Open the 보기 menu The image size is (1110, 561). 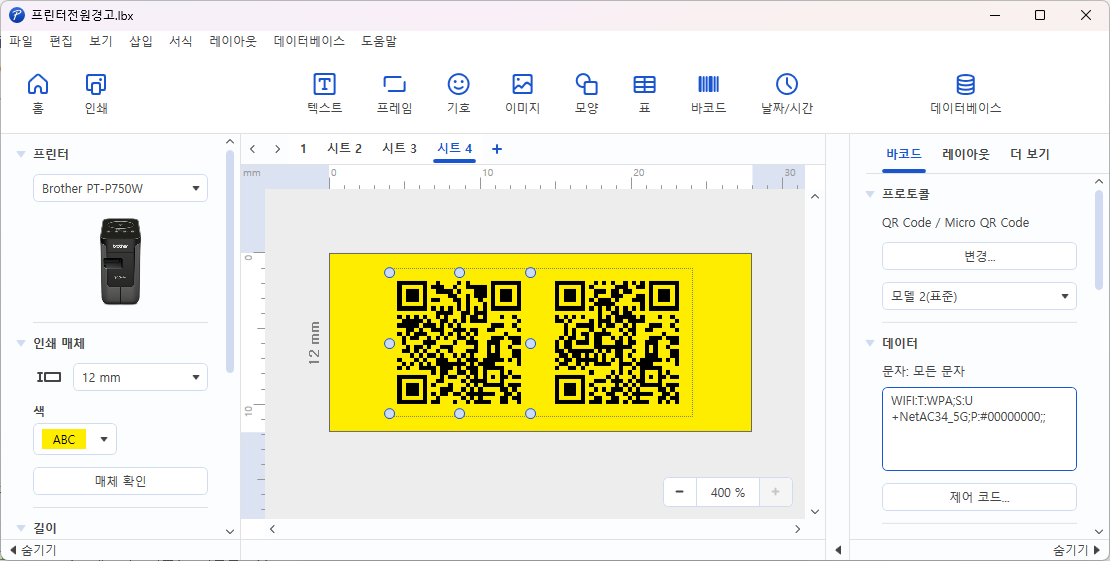pos(101,41)
